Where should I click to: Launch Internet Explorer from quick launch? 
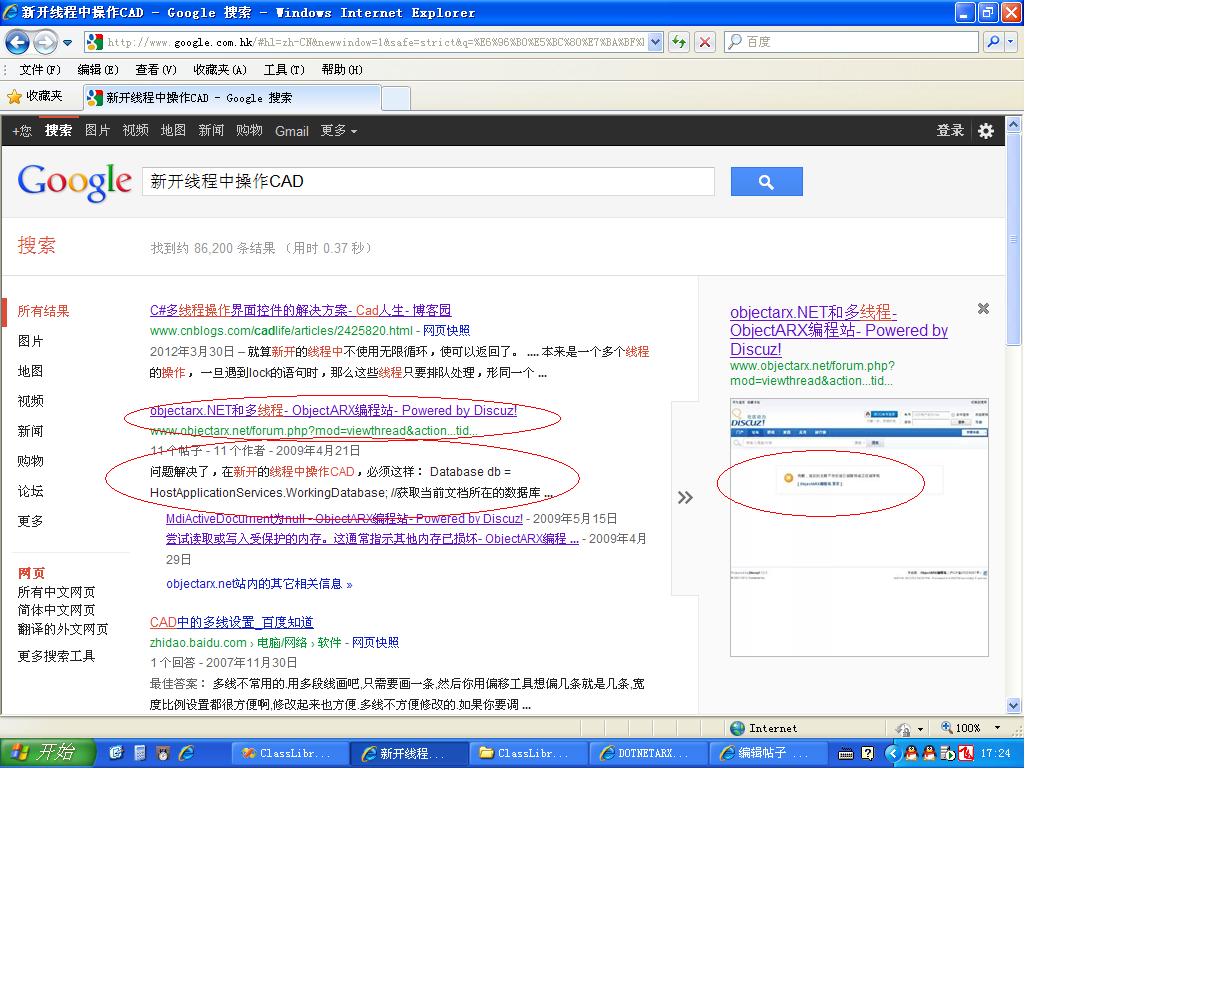click(187, 753)
